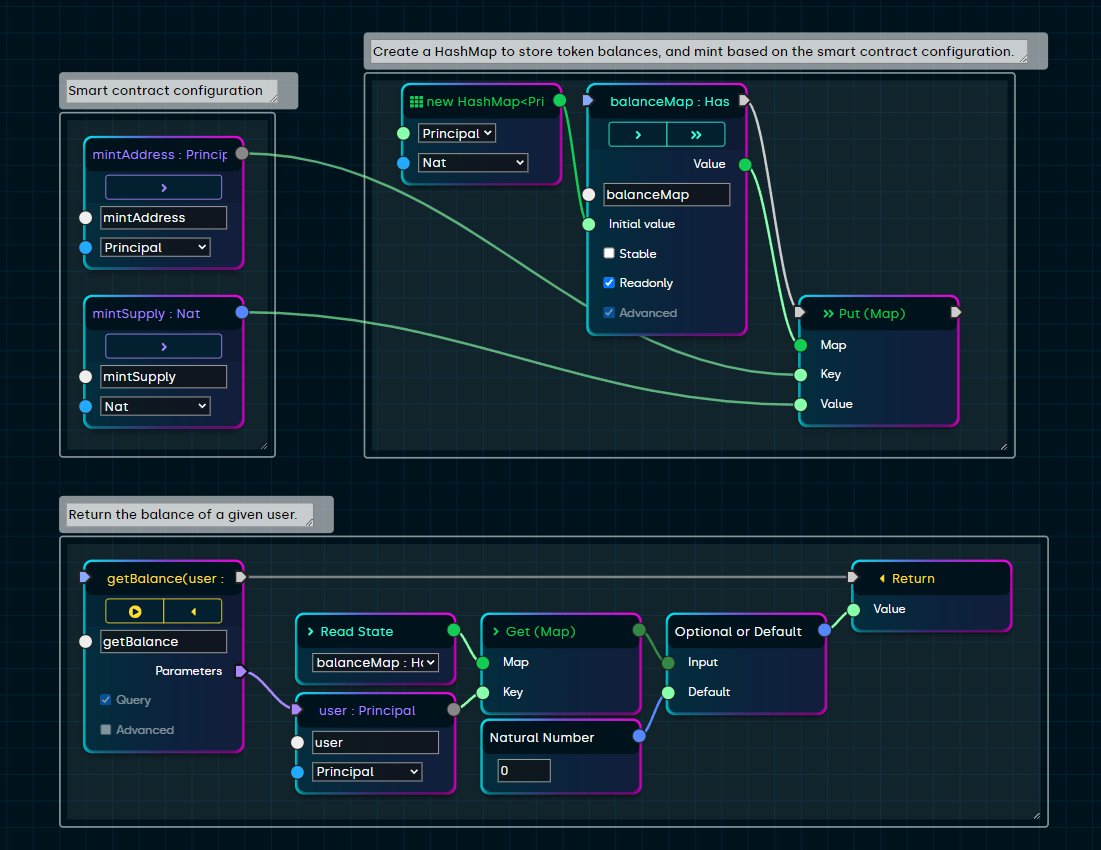
Task: Click inside the Natural Number value field showing 0
Action: (x=524, y=770)
